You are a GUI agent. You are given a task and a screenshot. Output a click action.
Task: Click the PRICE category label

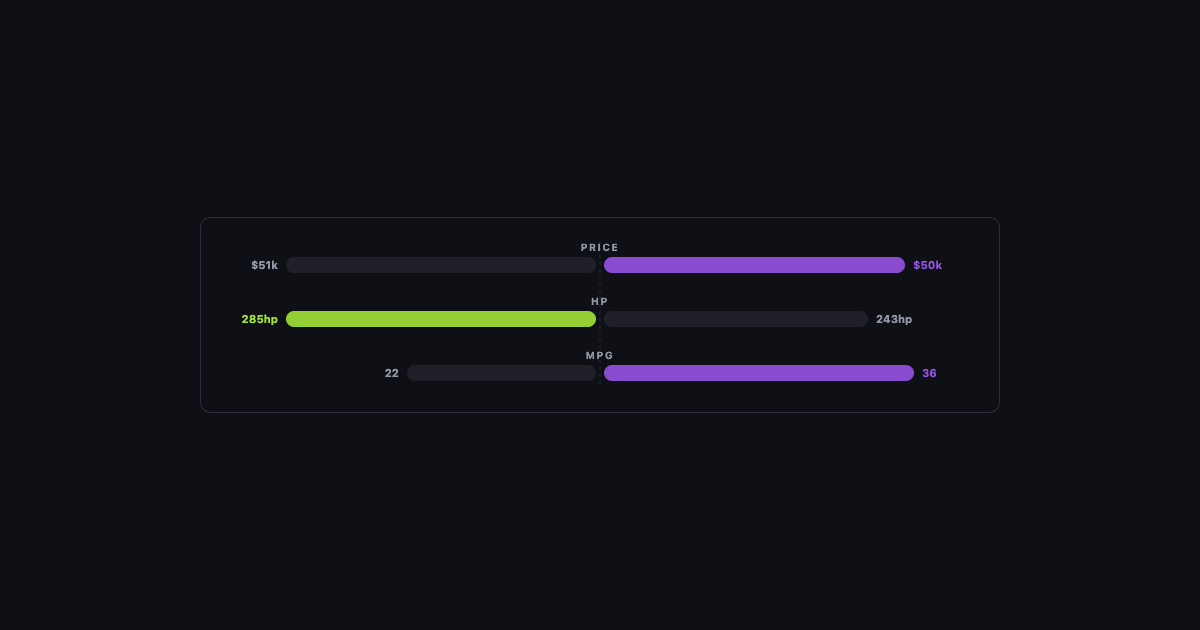(x=600, y=247)
